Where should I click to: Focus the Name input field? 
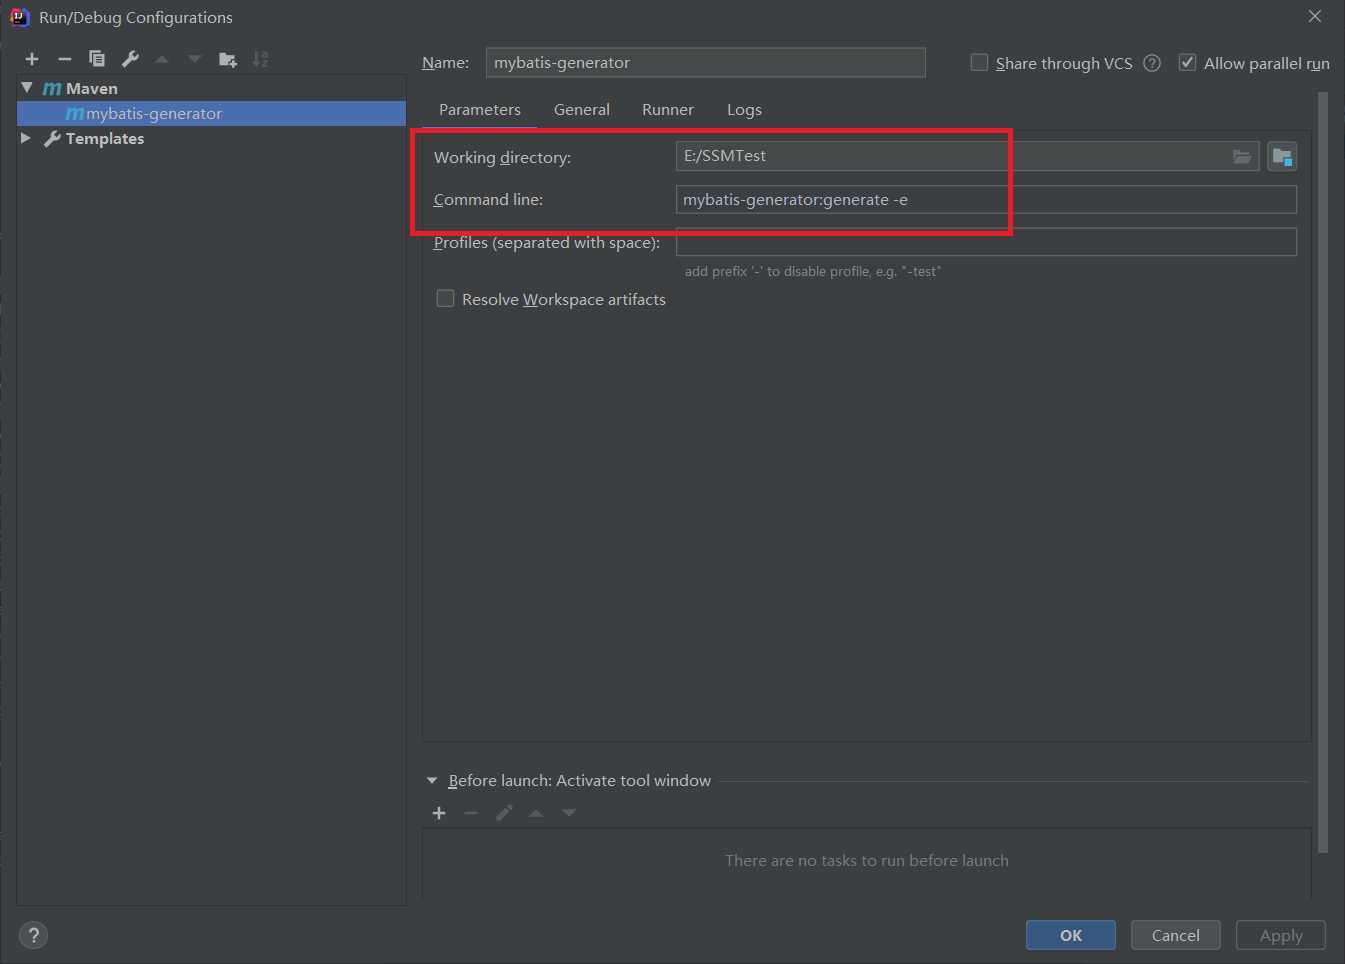[706, 62]
